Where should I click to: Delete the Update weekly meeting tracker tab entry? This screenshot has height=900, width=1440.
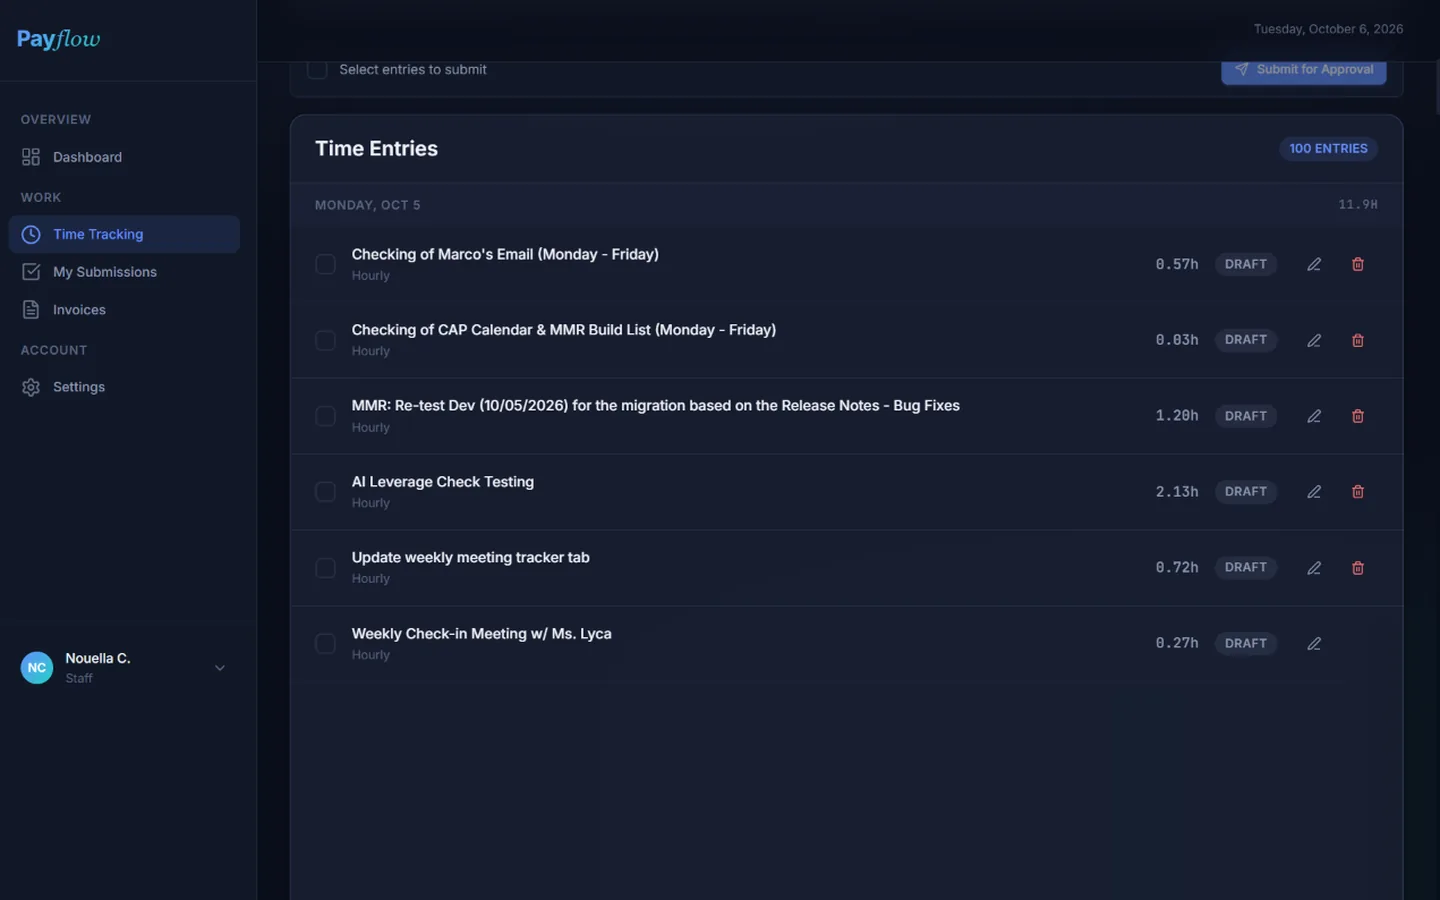(x=1358, y=568)
